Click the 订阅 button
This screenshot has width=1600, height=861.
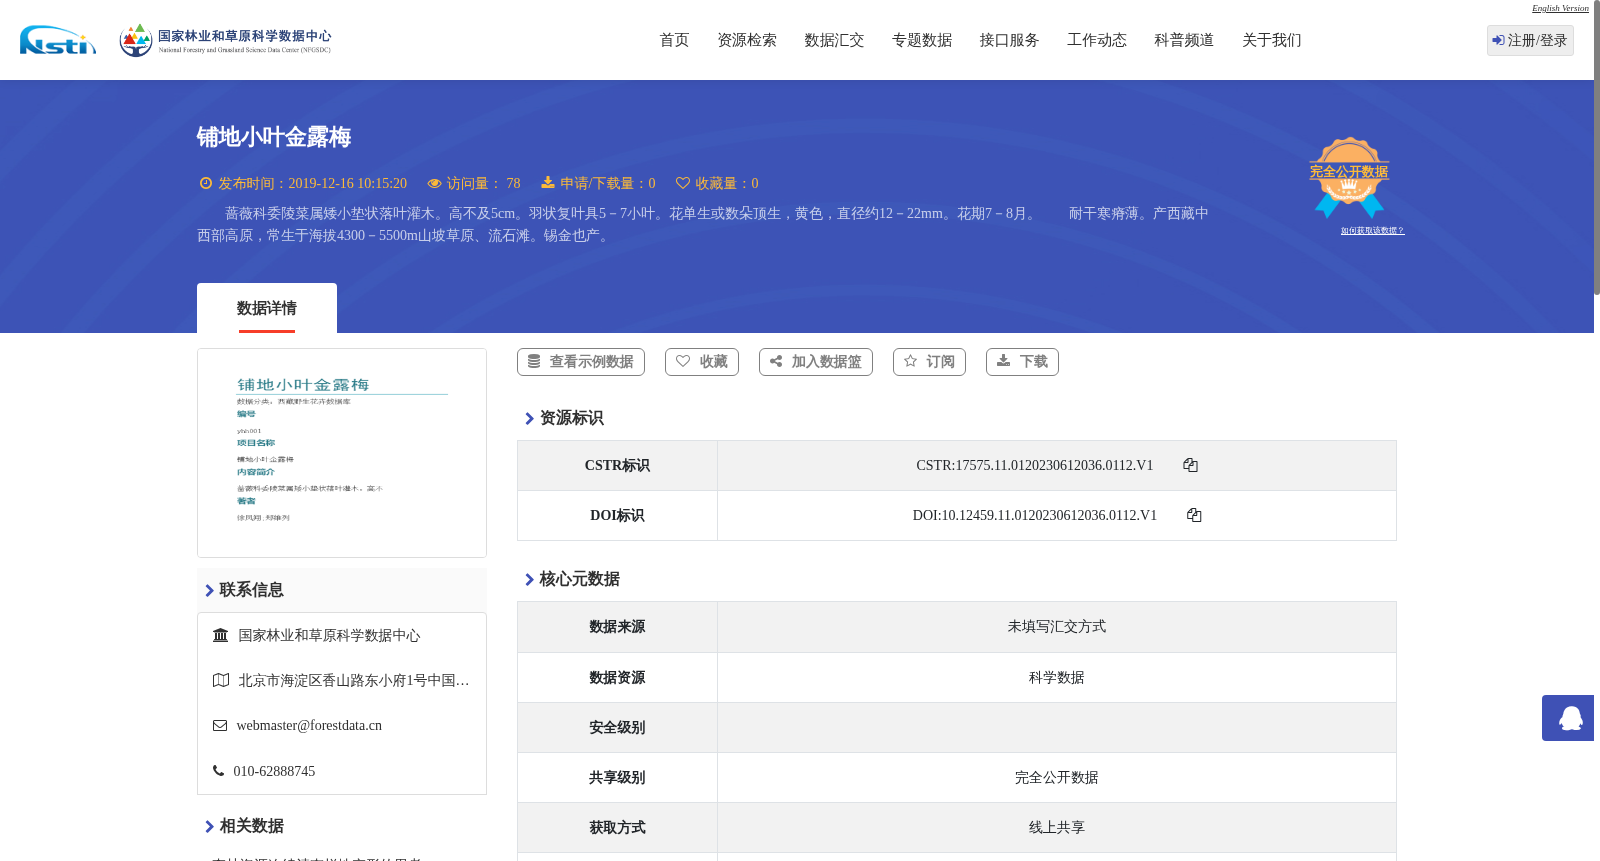click(x=929, y=362)
